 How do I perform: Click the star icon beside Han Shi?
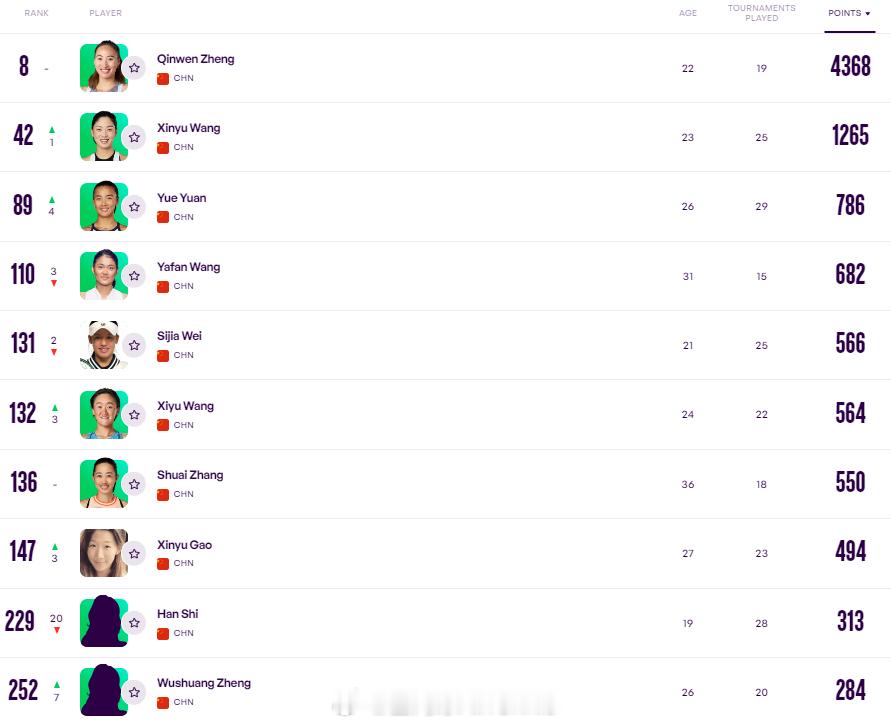point(134,623)
